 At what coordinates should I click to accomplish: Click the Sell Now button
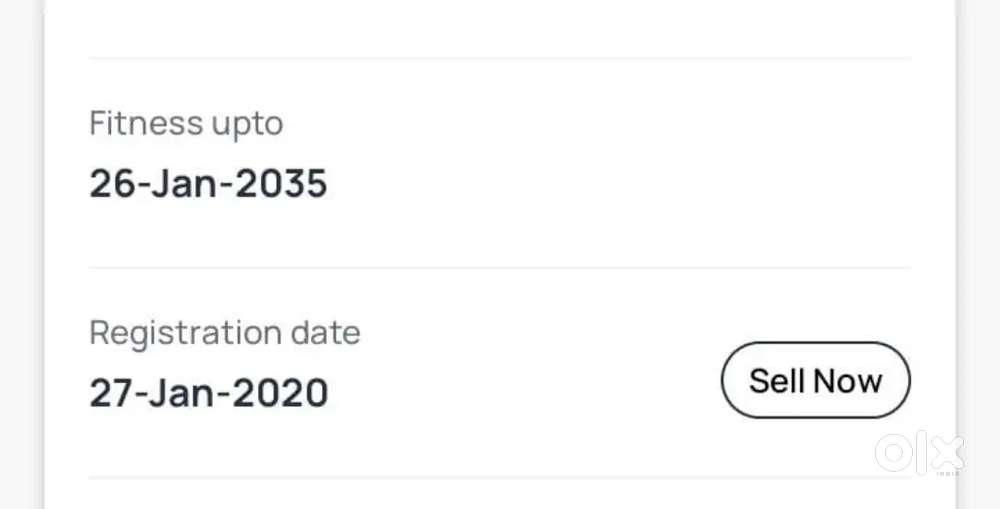click(816, 380)
